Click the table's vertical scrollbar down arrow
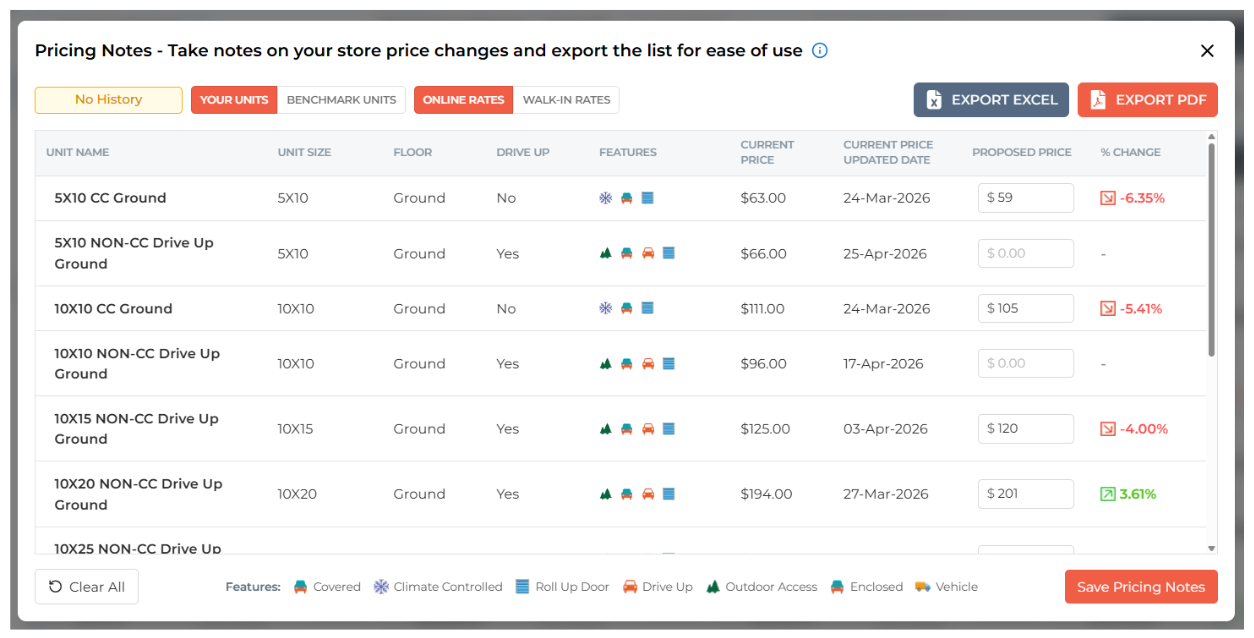The height and width of the screenshot is (638, 1254). pyautogui.click(x=1211, y=548)
